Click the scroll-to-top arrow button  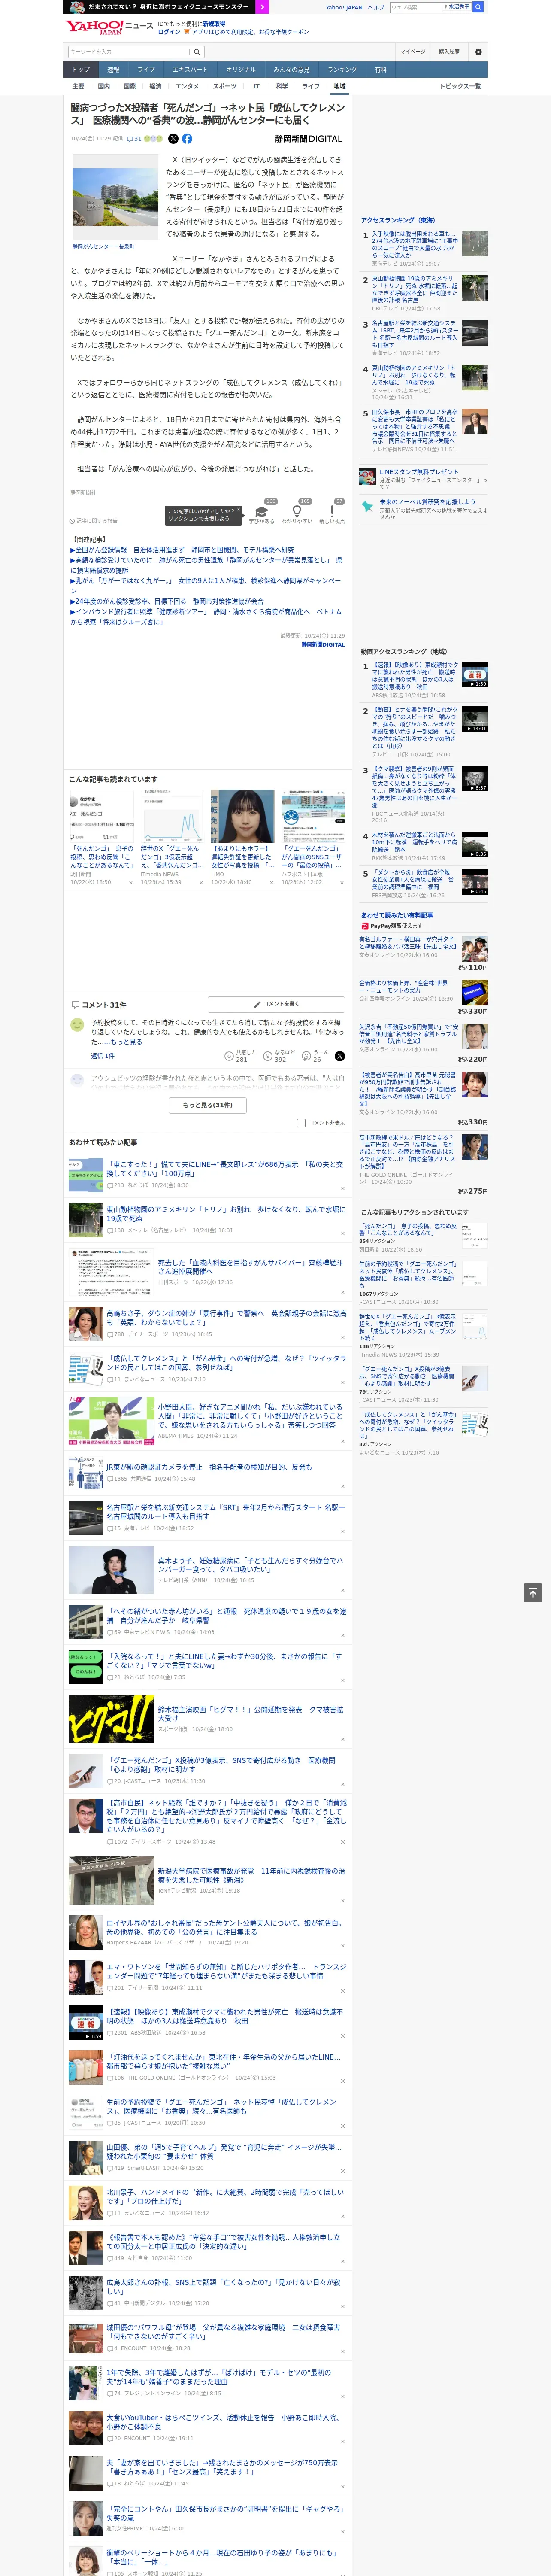pyautogui.click(x=533, y=1593)
